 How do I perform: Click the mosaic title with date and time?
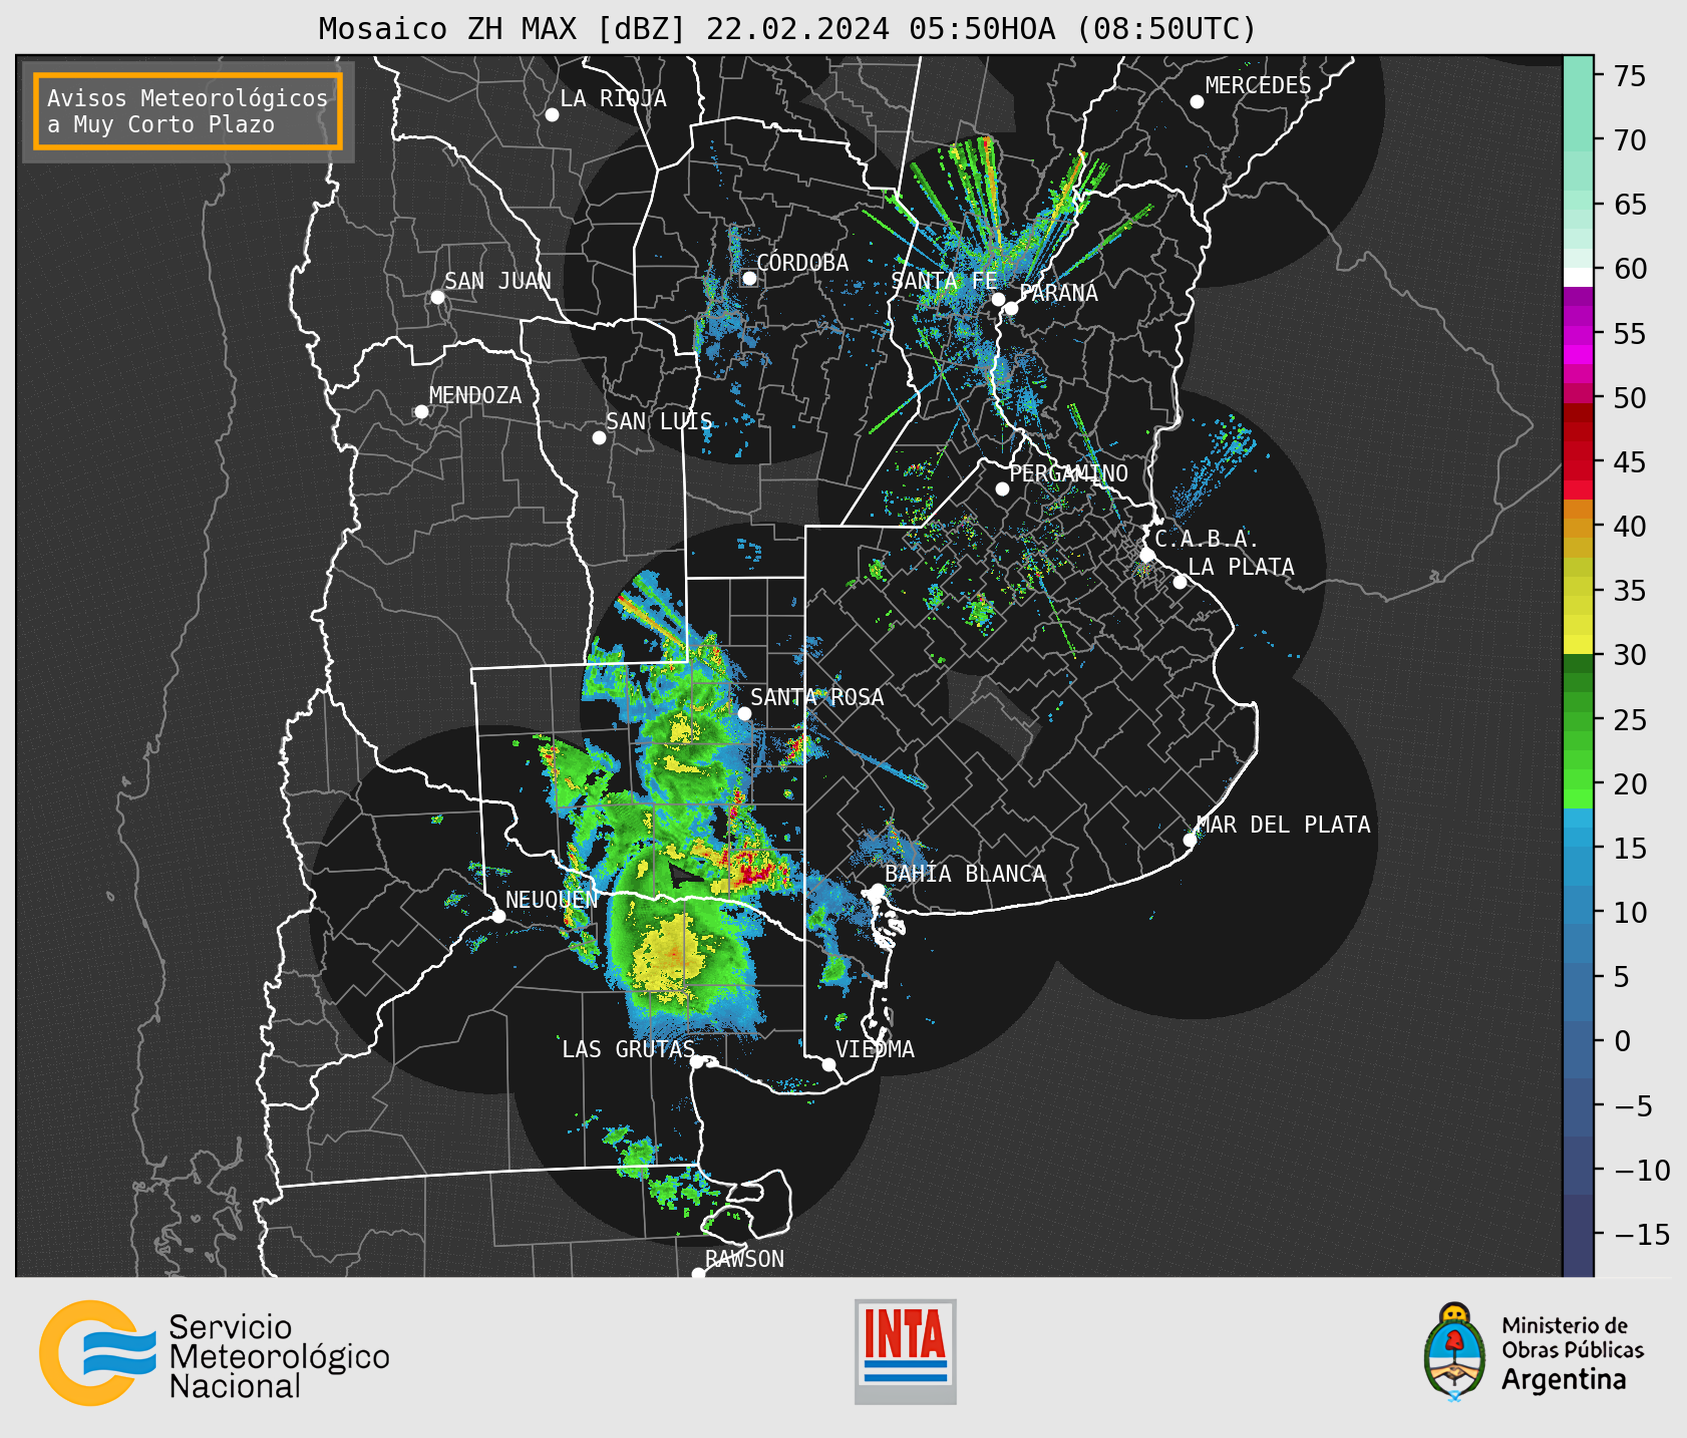787,28
